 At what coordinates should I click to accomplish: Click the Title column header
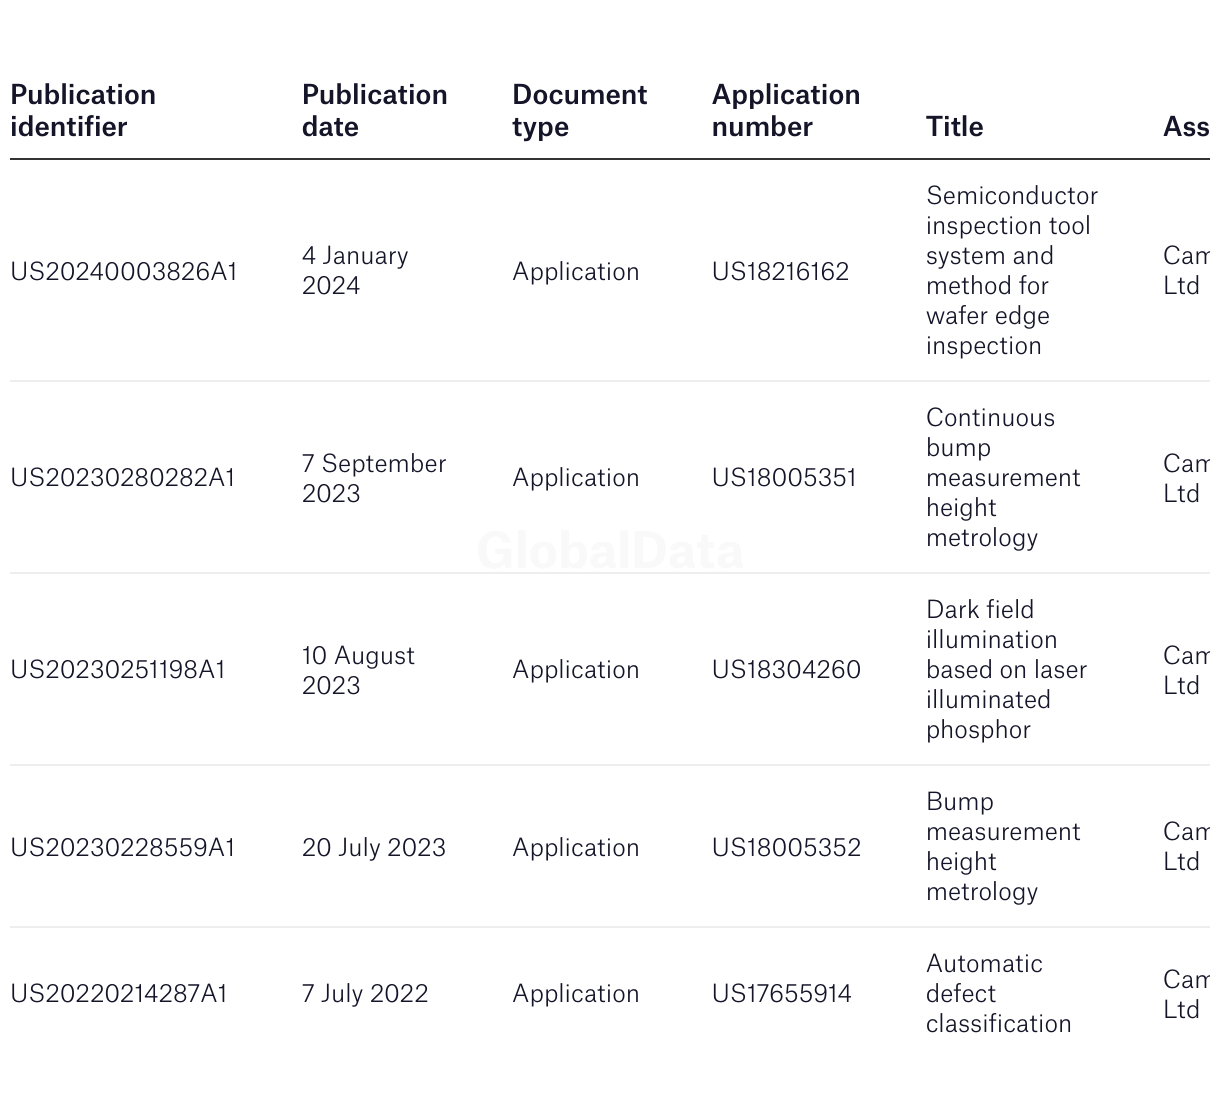pos(955,127)
